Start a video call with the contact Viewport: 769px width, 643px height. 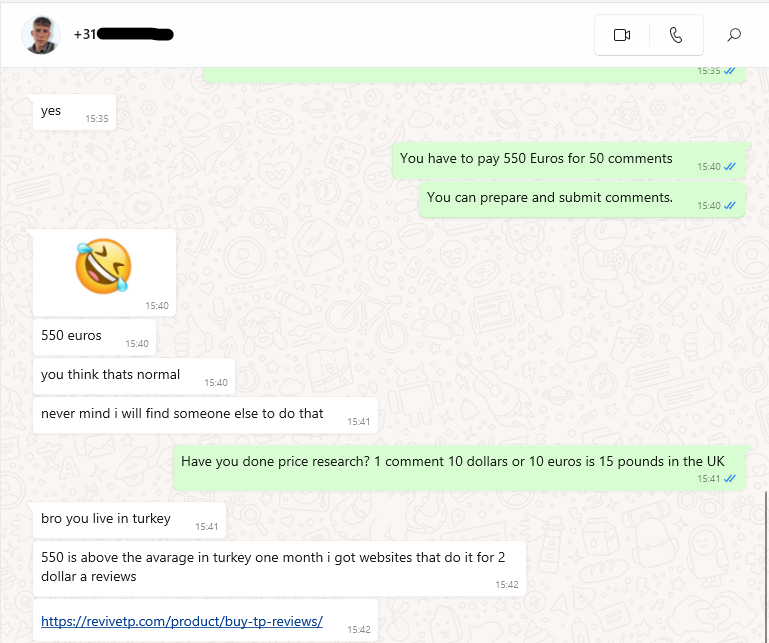[x=622, y=35]
